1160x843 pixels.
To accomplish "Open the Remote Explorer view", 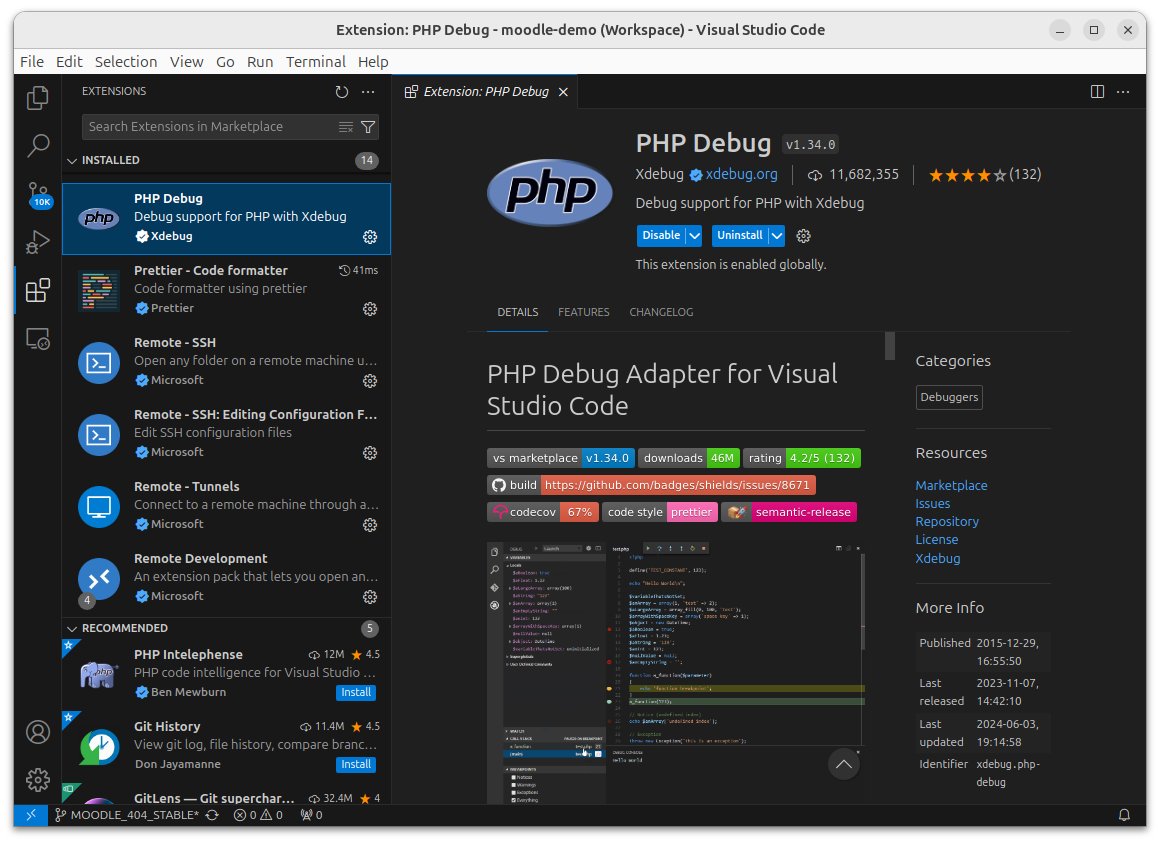I will (38, 339).
